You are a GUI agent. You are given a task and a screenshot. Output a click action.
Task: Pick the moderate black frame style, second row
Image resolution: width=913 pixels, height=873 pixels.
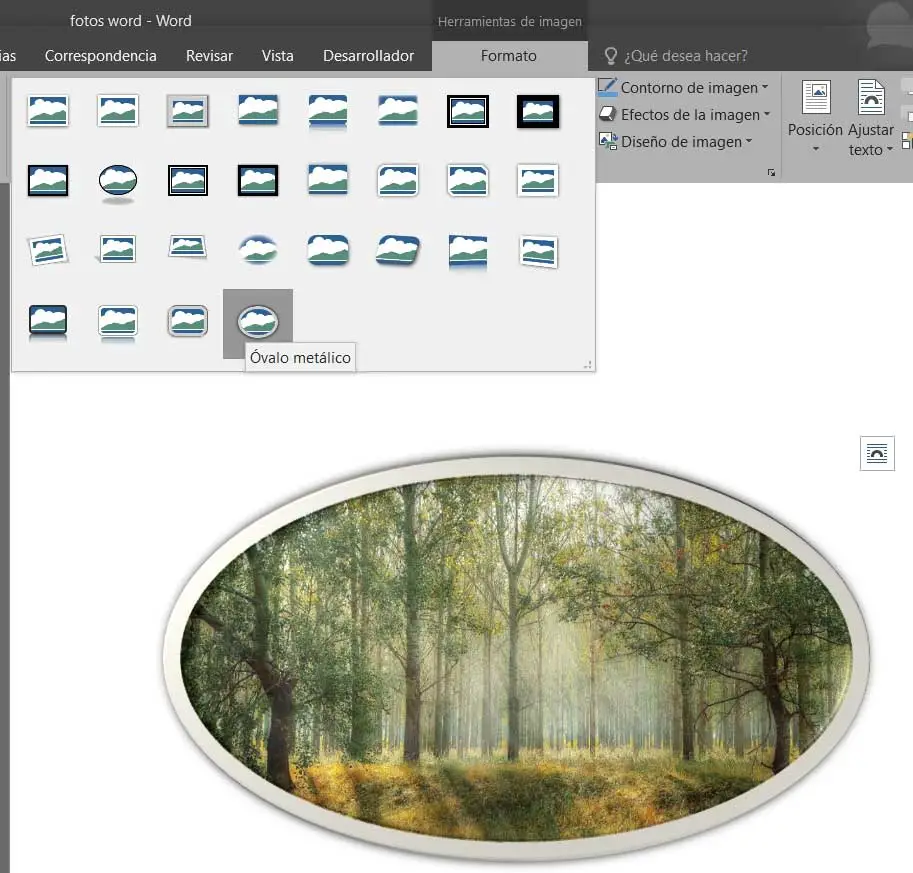258,181
